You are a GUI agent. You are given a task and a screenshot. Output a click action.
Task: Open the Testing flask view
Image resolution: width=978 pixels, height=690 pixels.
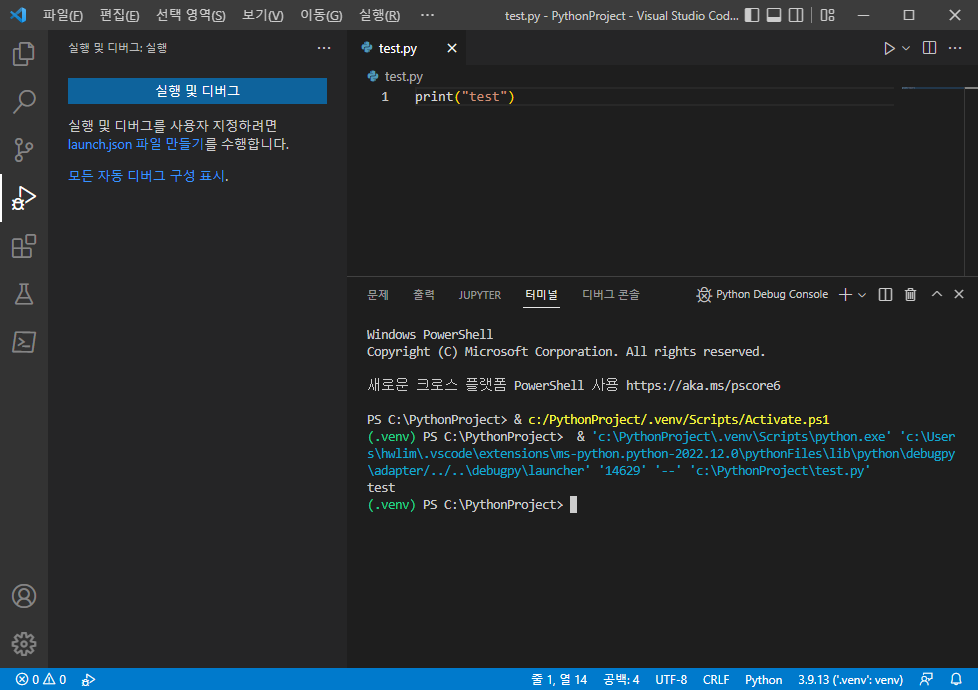coord(24,294)
